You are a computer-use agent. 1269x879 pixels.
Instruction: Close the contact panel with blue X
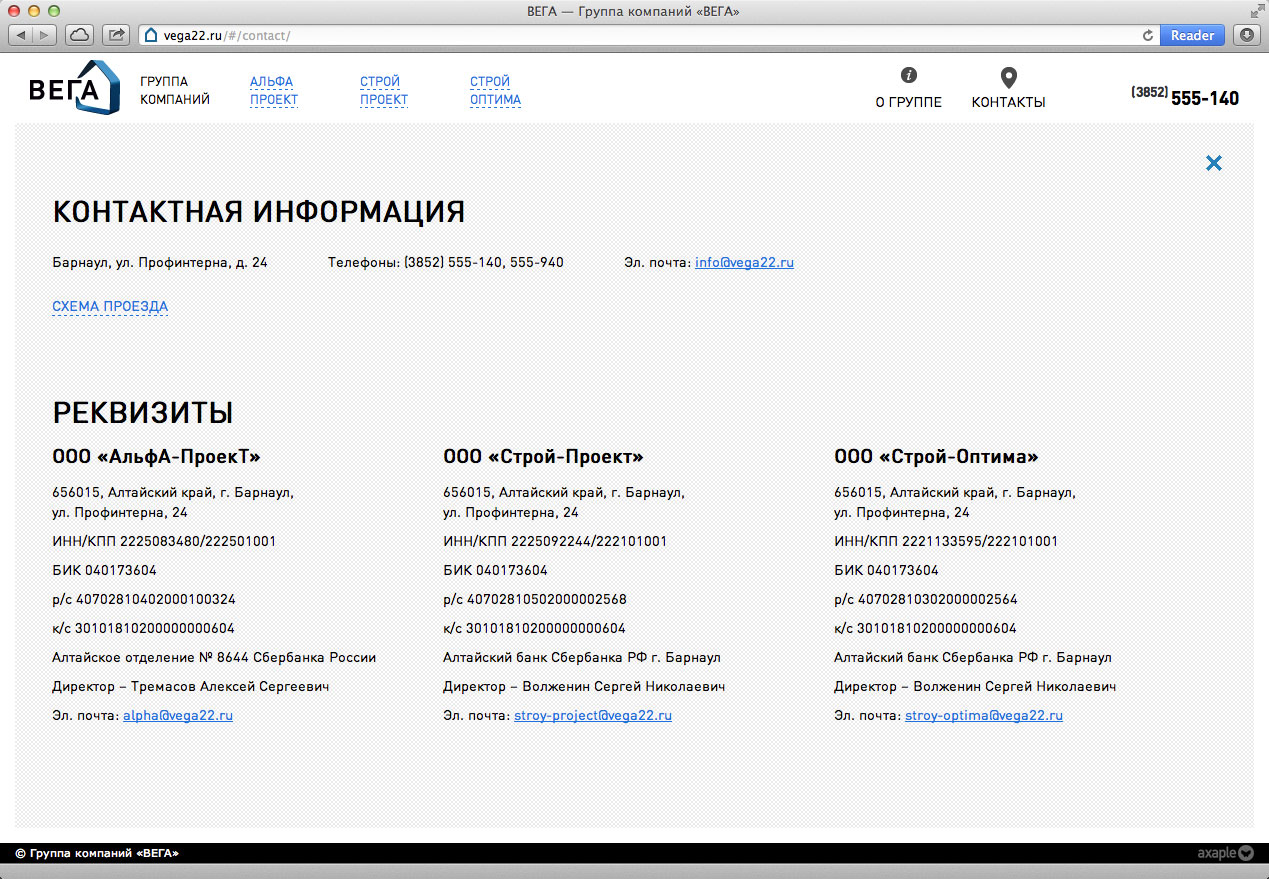click(x=1213, y=163)
